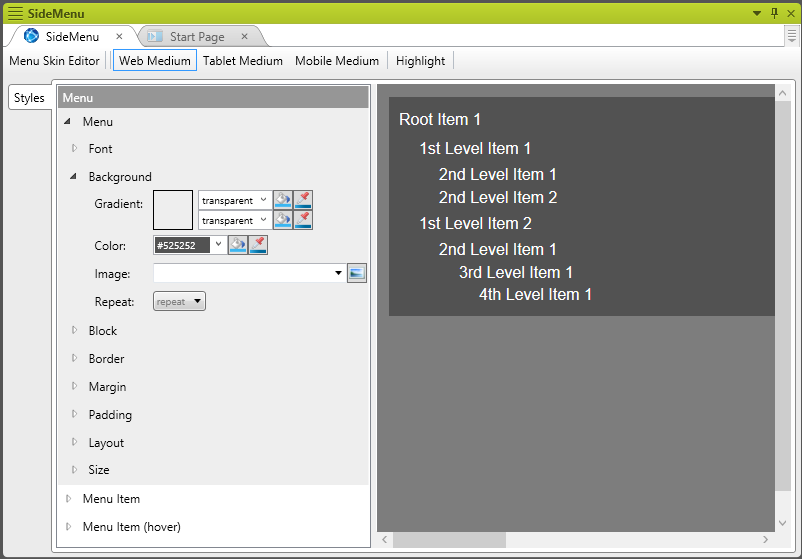802x559 pixels.
Task: Click the preview scroll left arrow
Action: coord(385,540)
